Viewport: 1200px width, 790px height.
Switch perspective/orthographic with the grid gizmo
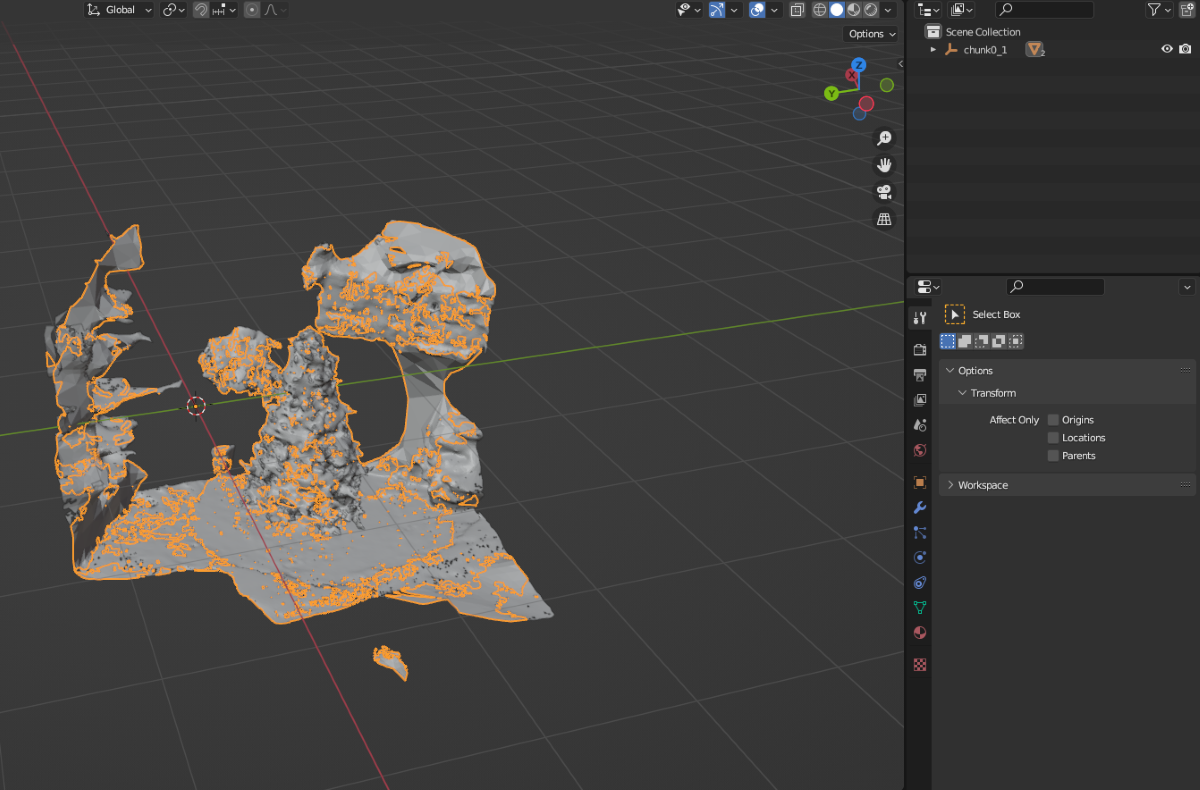[x=884, y=219]
